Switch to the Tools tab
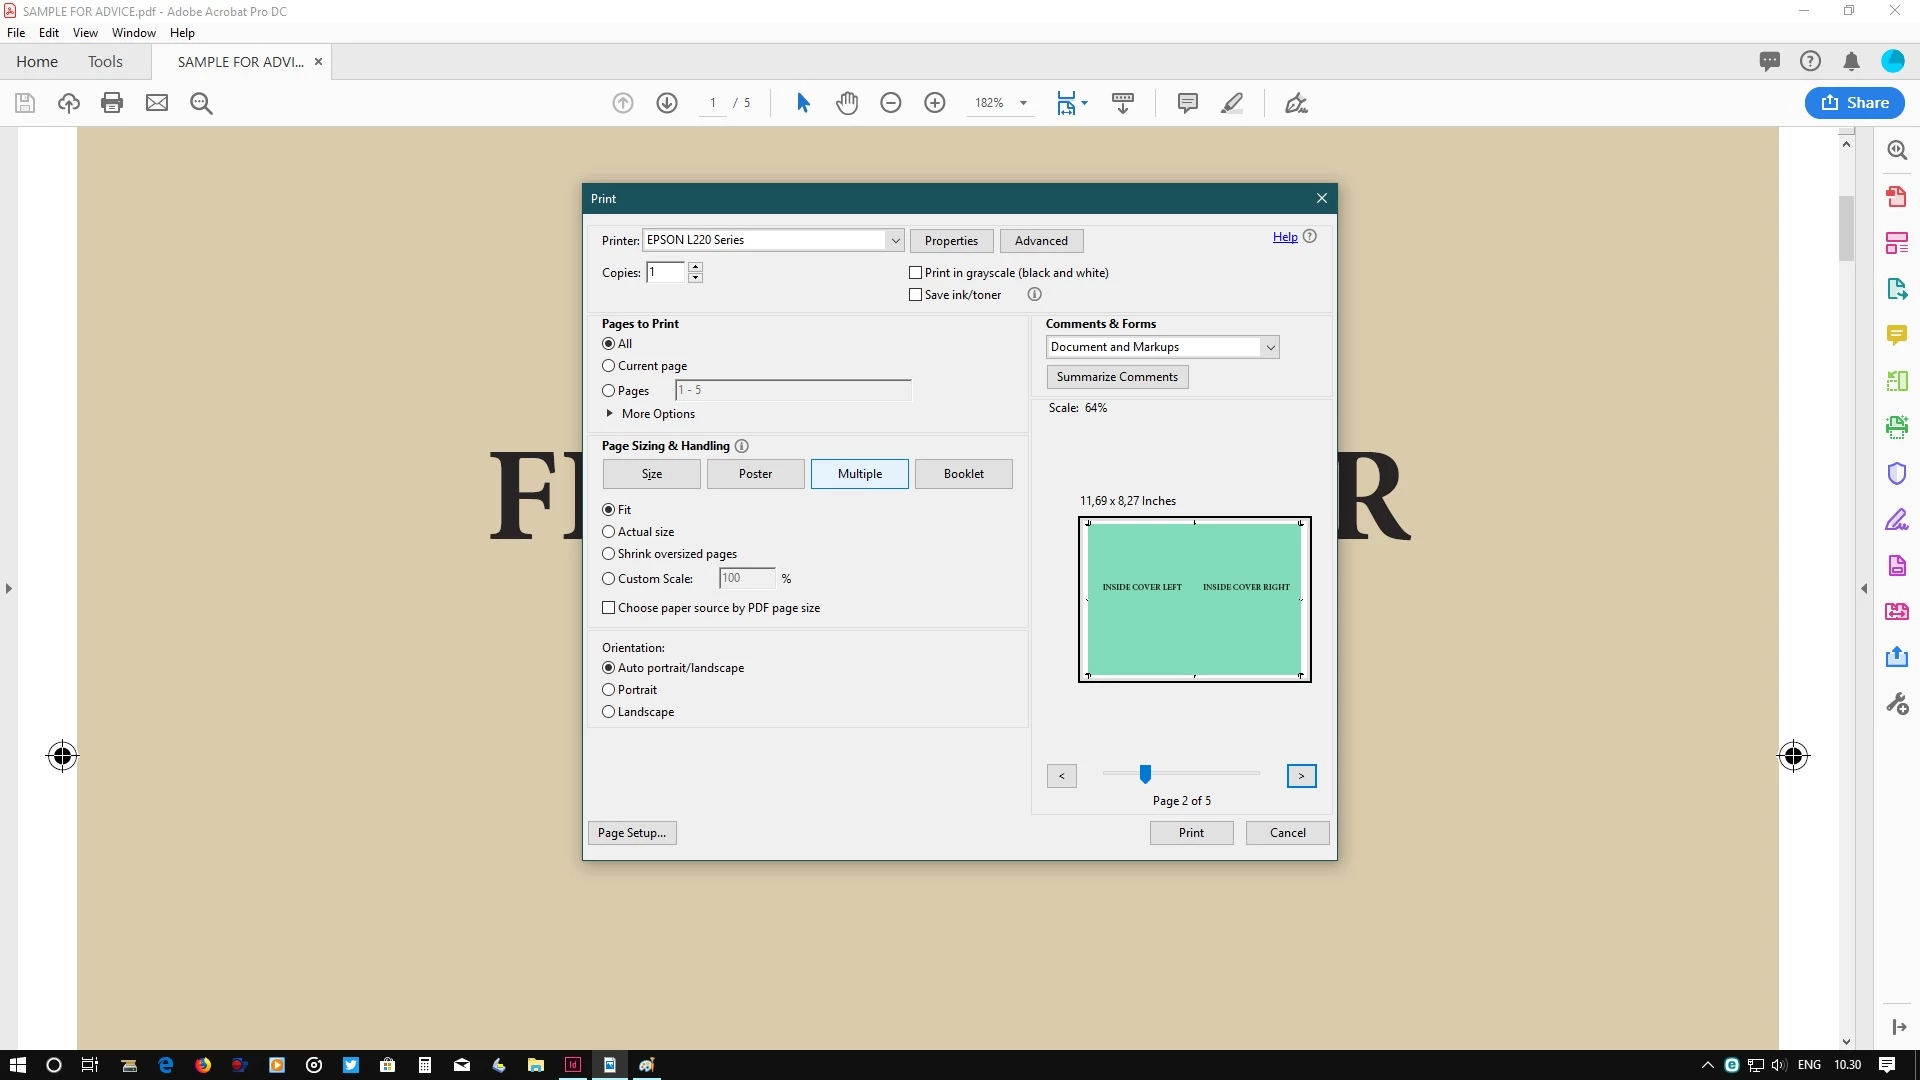The height and width of the screenshot is (1080, 1920). pos(105,62)
